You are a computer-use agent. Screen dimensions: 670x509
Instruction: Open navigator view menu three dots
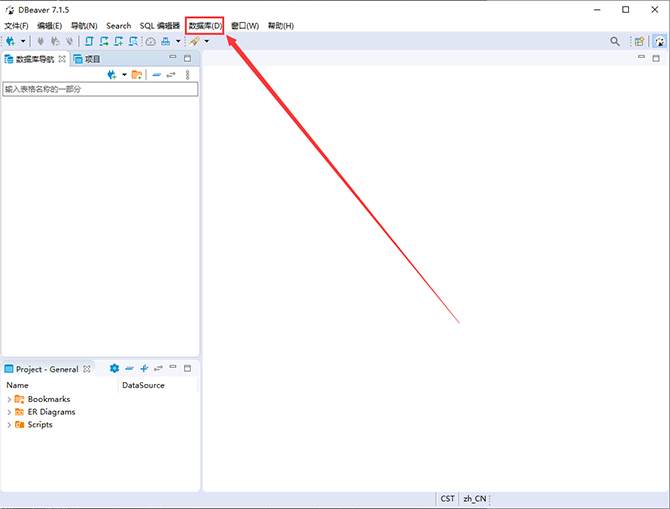pos(188,75)
